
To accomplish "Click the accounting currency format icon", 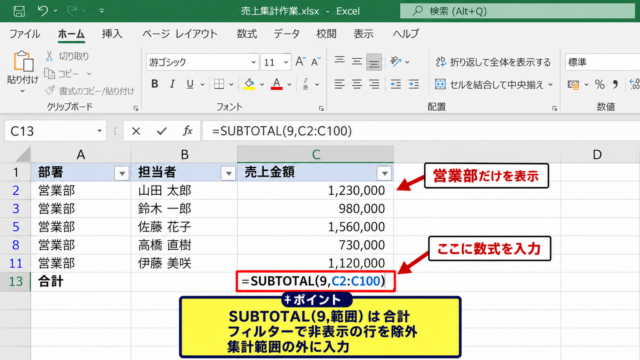I will pos(573,84).
